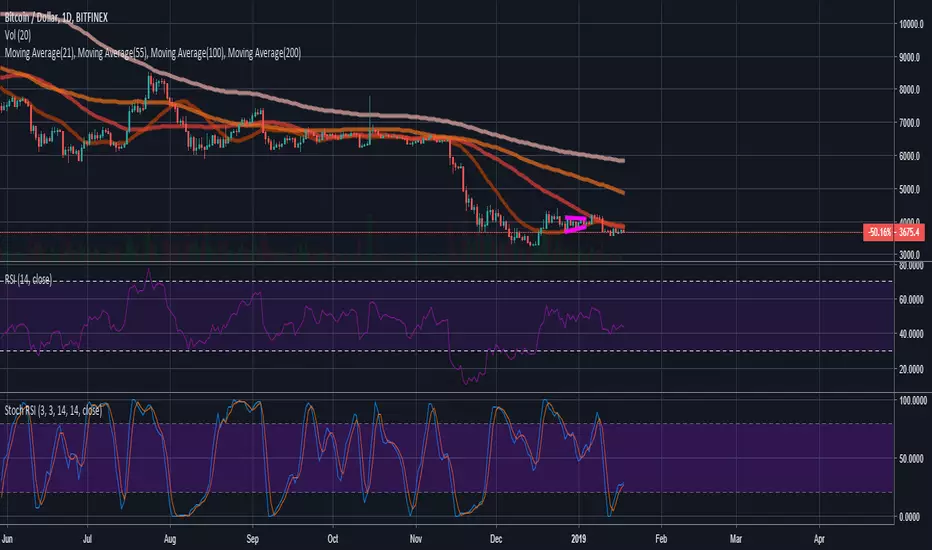The height and width of the screenshot is (550, 932).
Task: Click the "Feb" time axis label
Action: coord(661,539)
